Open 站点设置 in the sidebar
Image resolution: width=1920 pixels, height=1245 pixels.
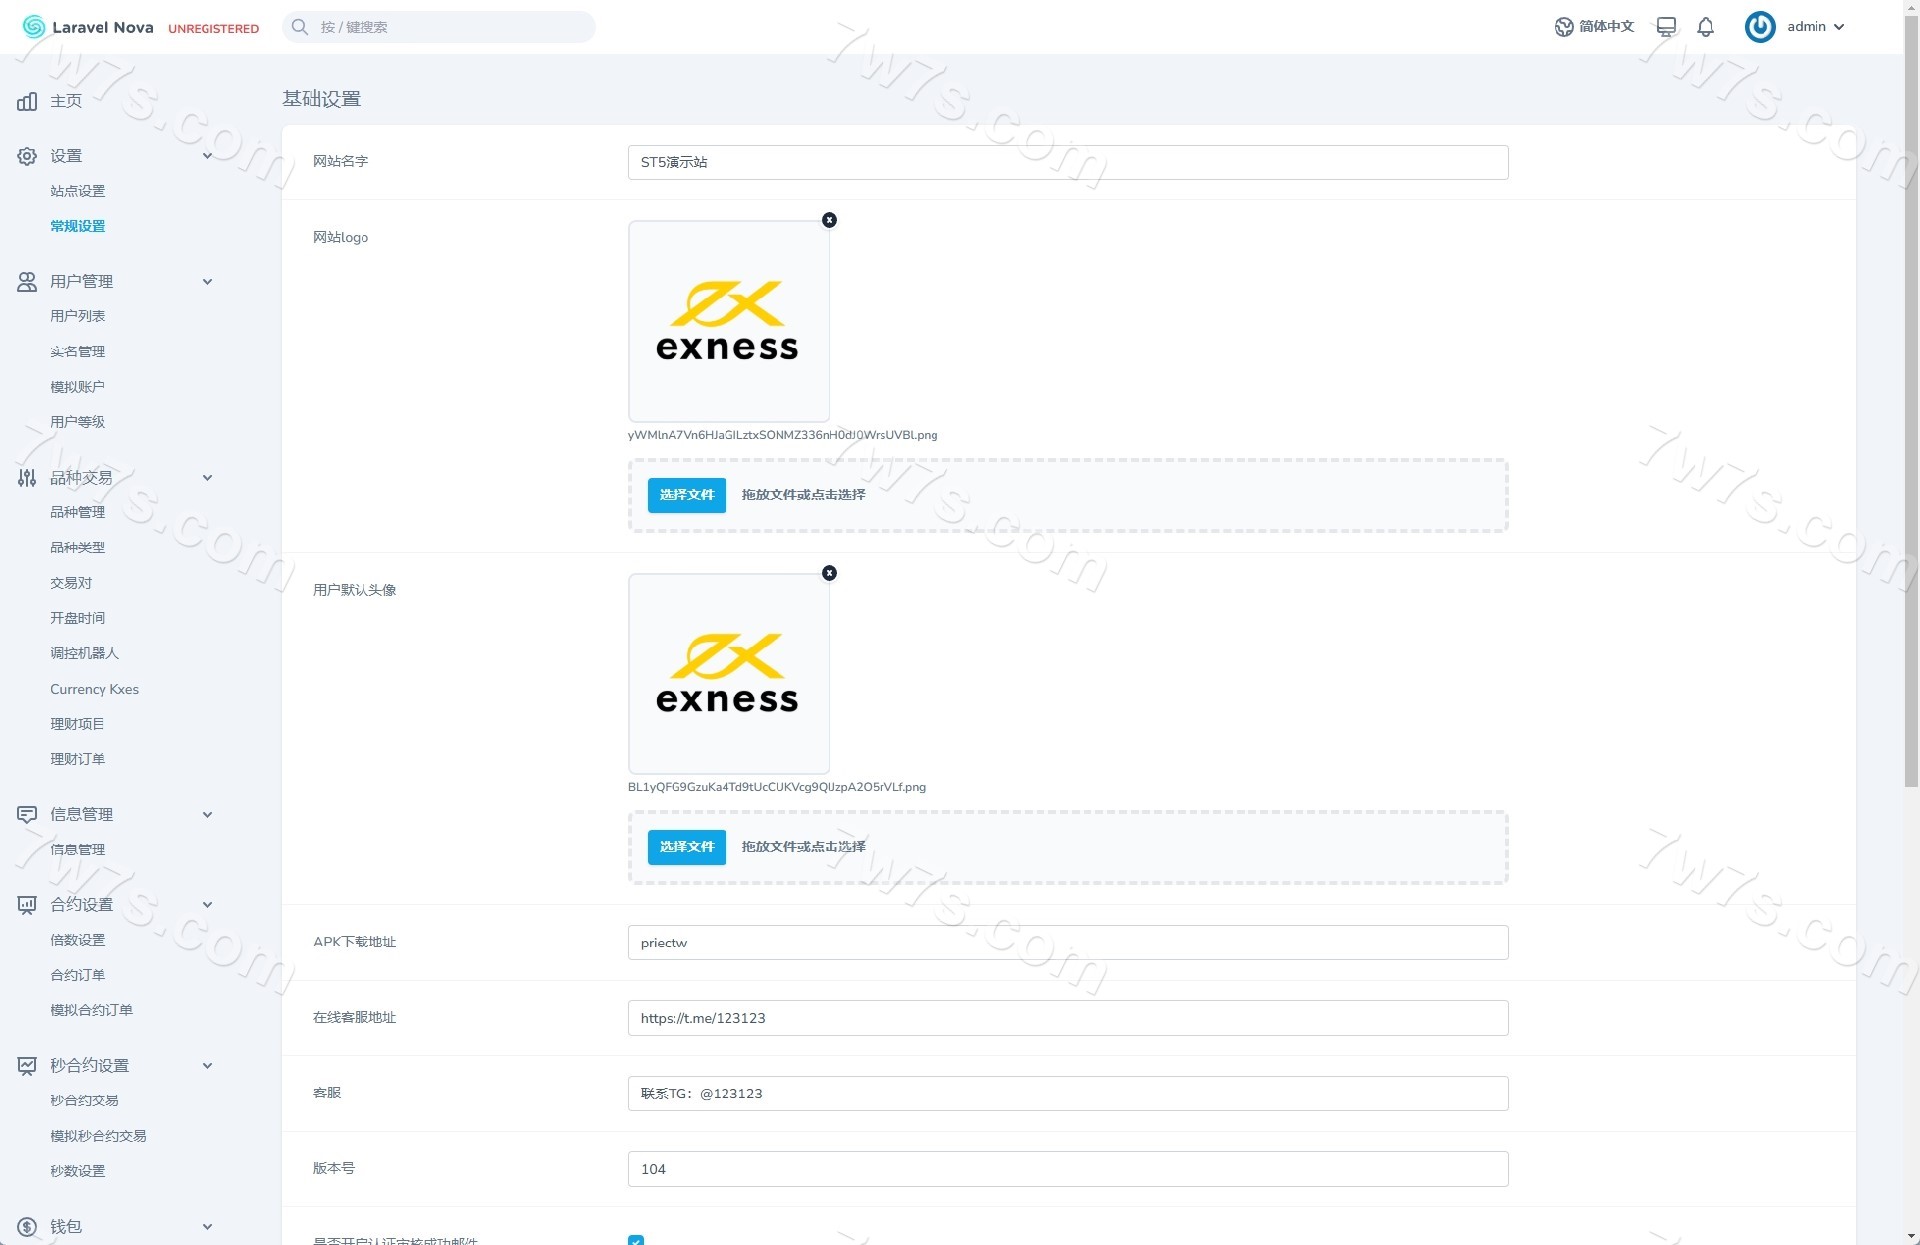tap(78, 191)
